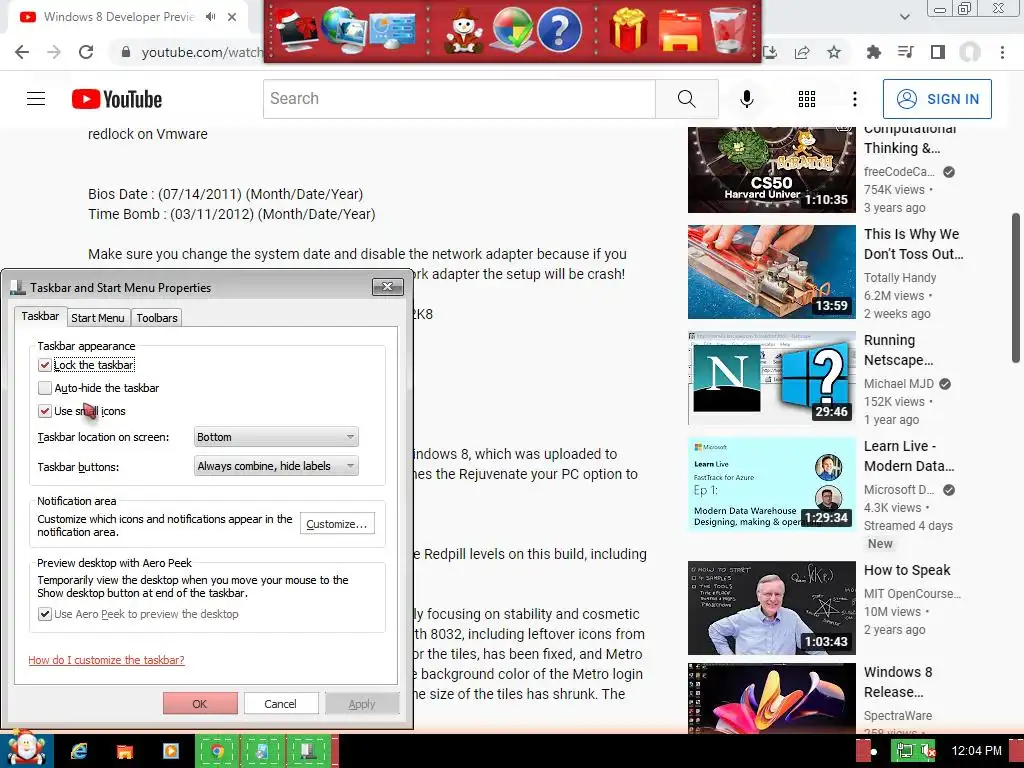The width and height of the screenshot is (1024, 768).
Task: Open How to Speak video thumbnail
Action: pyautogui.click(x=771, y=608)
